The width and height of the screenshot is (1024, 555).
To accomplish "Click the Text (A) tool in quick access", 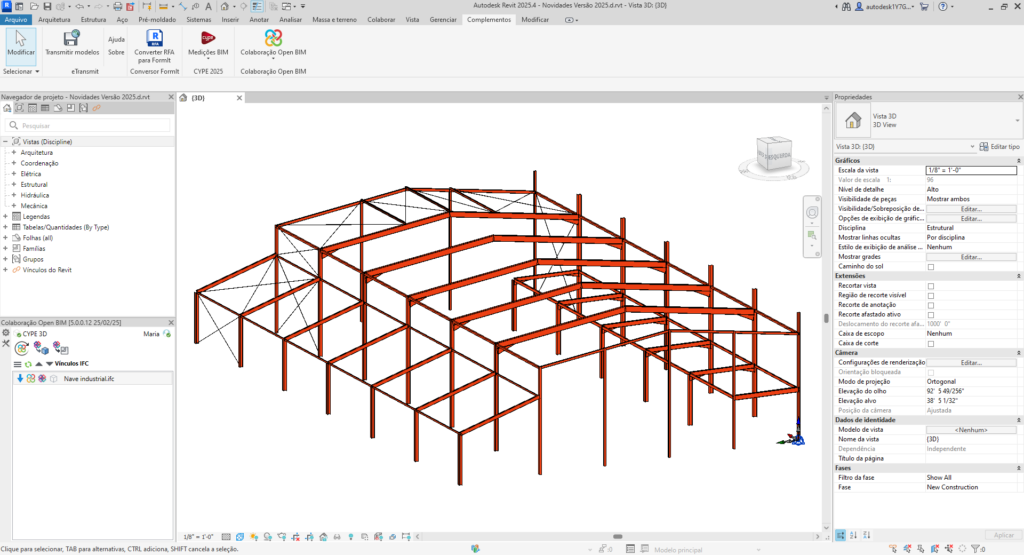I will (208, 6).
